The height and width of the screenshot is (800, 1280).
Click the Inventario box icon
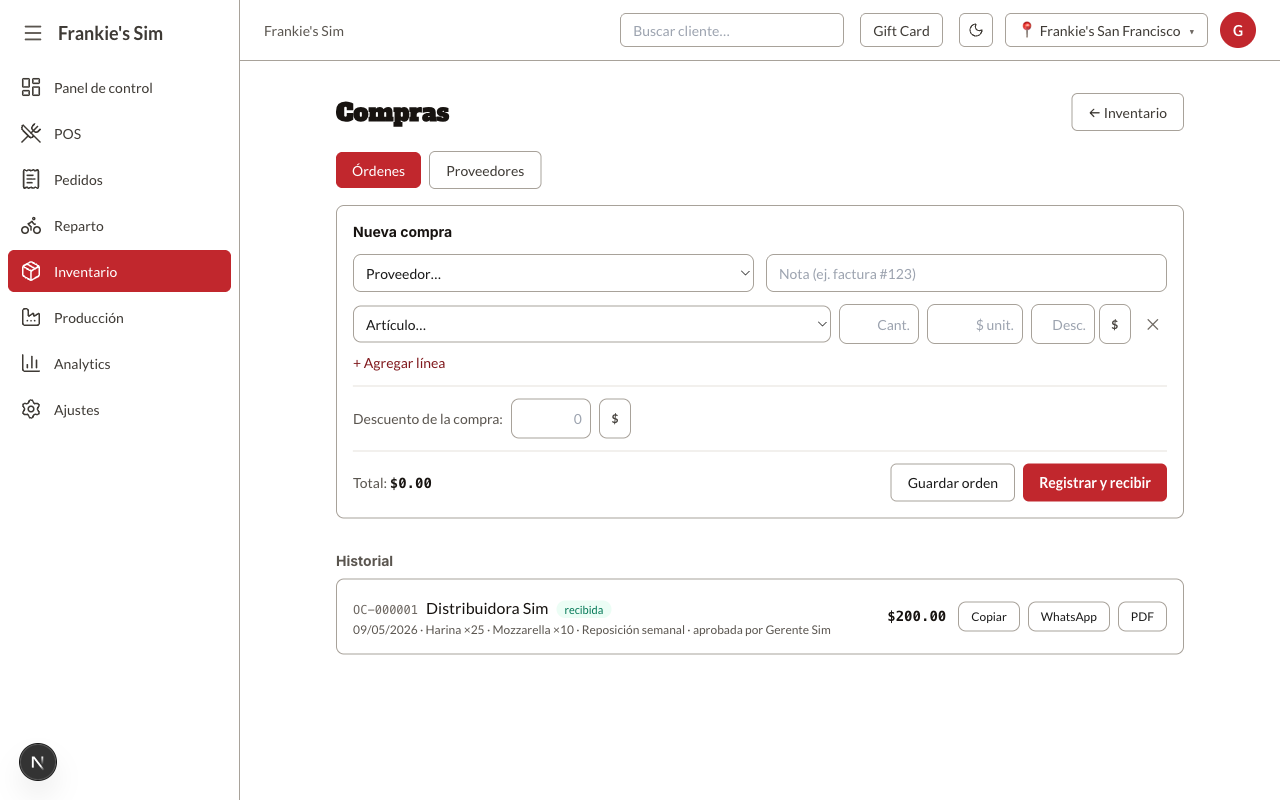point(31,272)
